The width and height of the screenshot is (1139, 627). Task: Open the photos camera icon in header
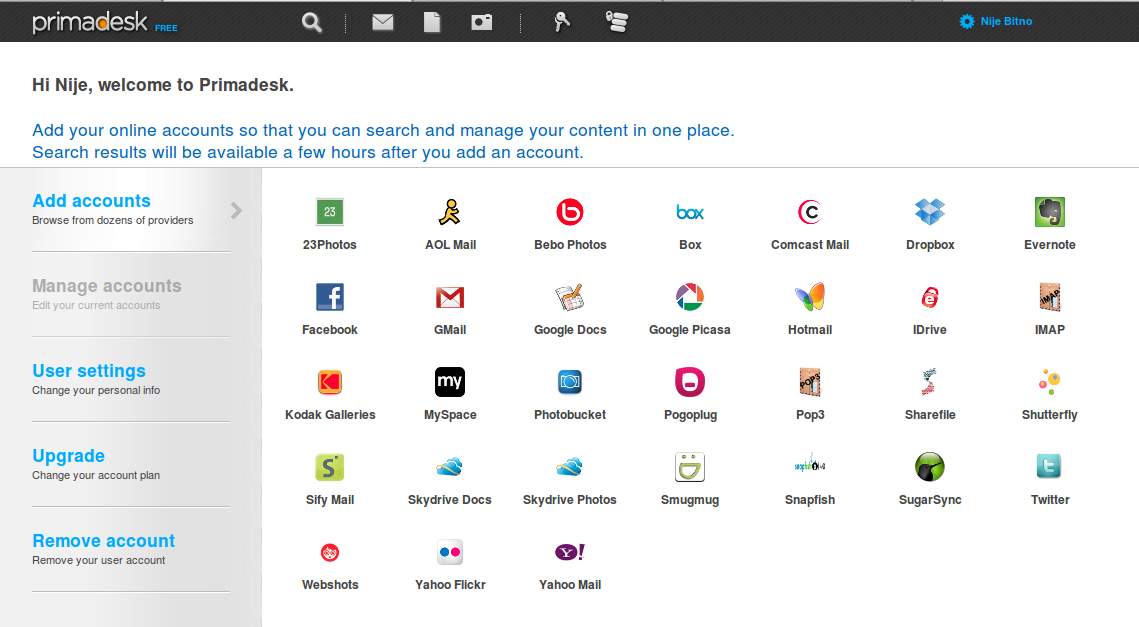tap(482, 22)
